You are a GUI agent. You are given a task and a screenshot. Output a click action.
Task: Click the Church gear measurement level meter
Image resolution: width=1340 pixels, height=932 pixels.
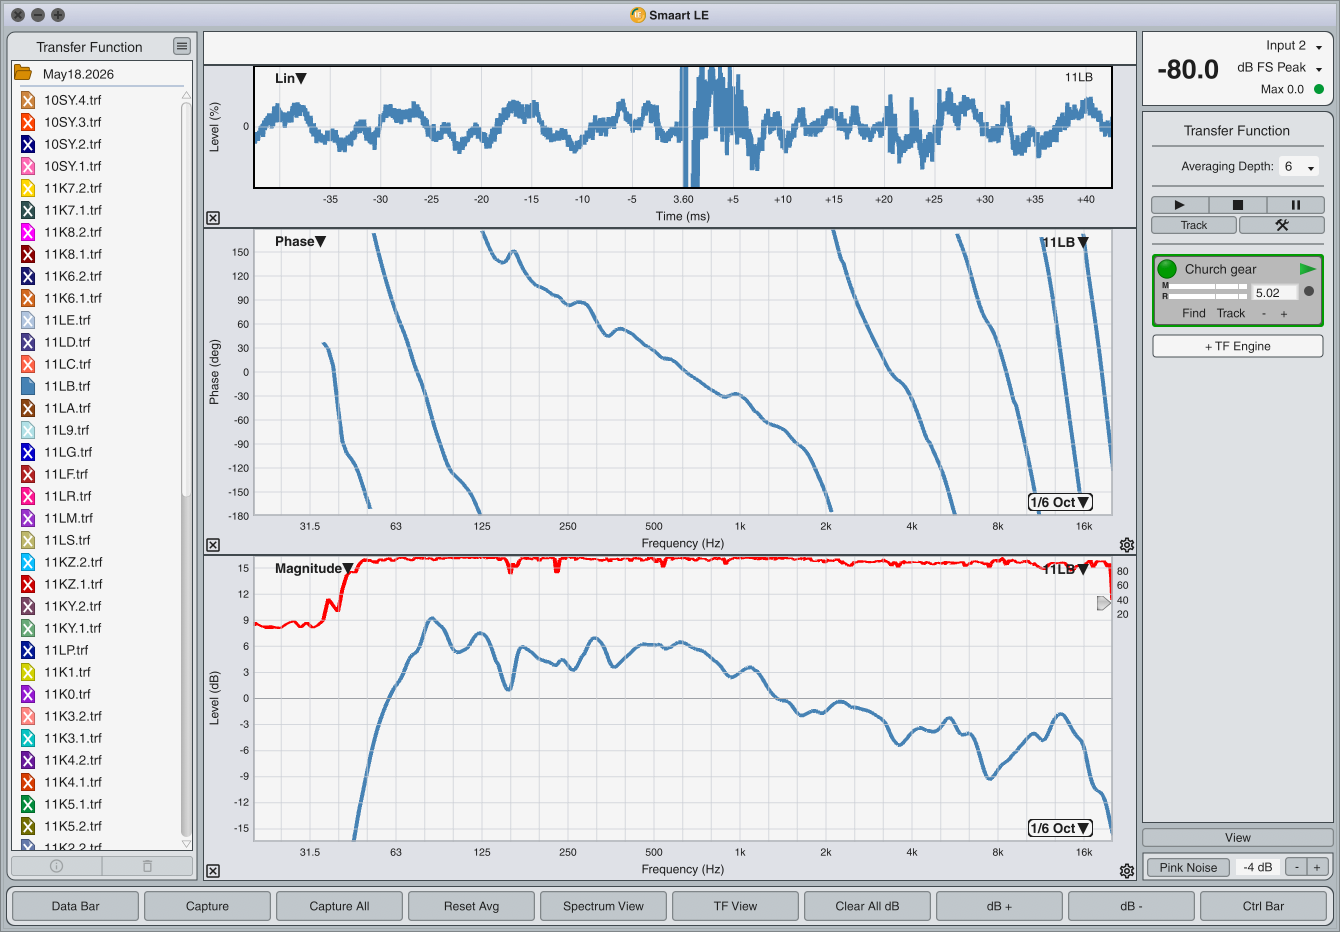click(x=1204, y=291)
